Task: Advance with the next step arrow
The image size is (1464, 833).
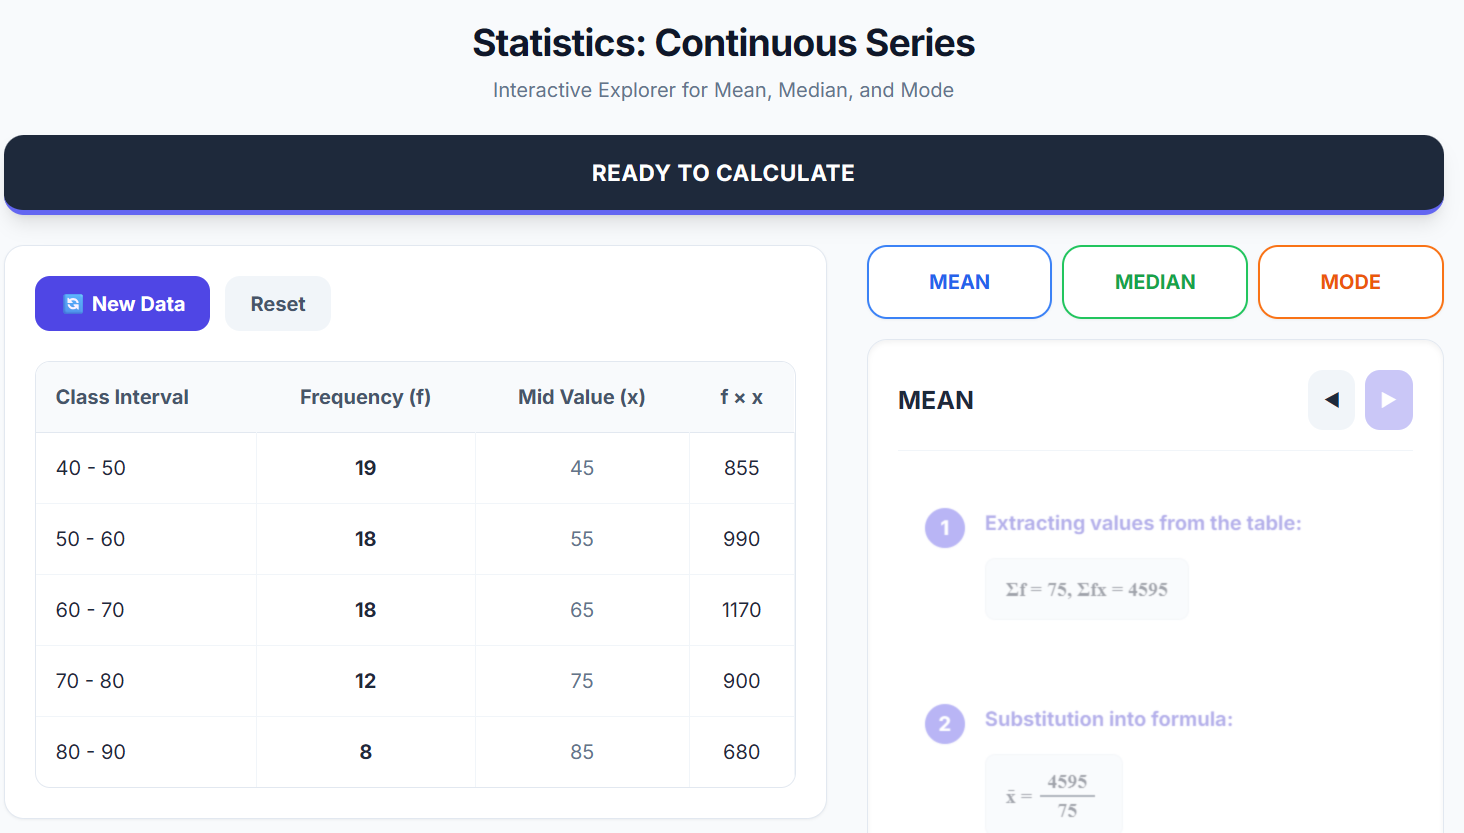Action: [x=1388, y=400]
